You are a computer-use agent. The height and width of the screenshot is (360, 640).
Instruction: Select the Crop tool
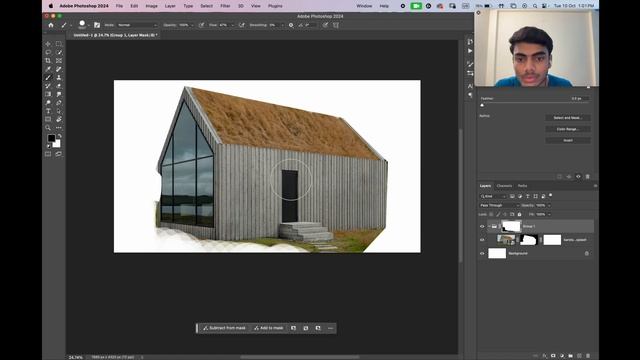click(x=48, y=61)
